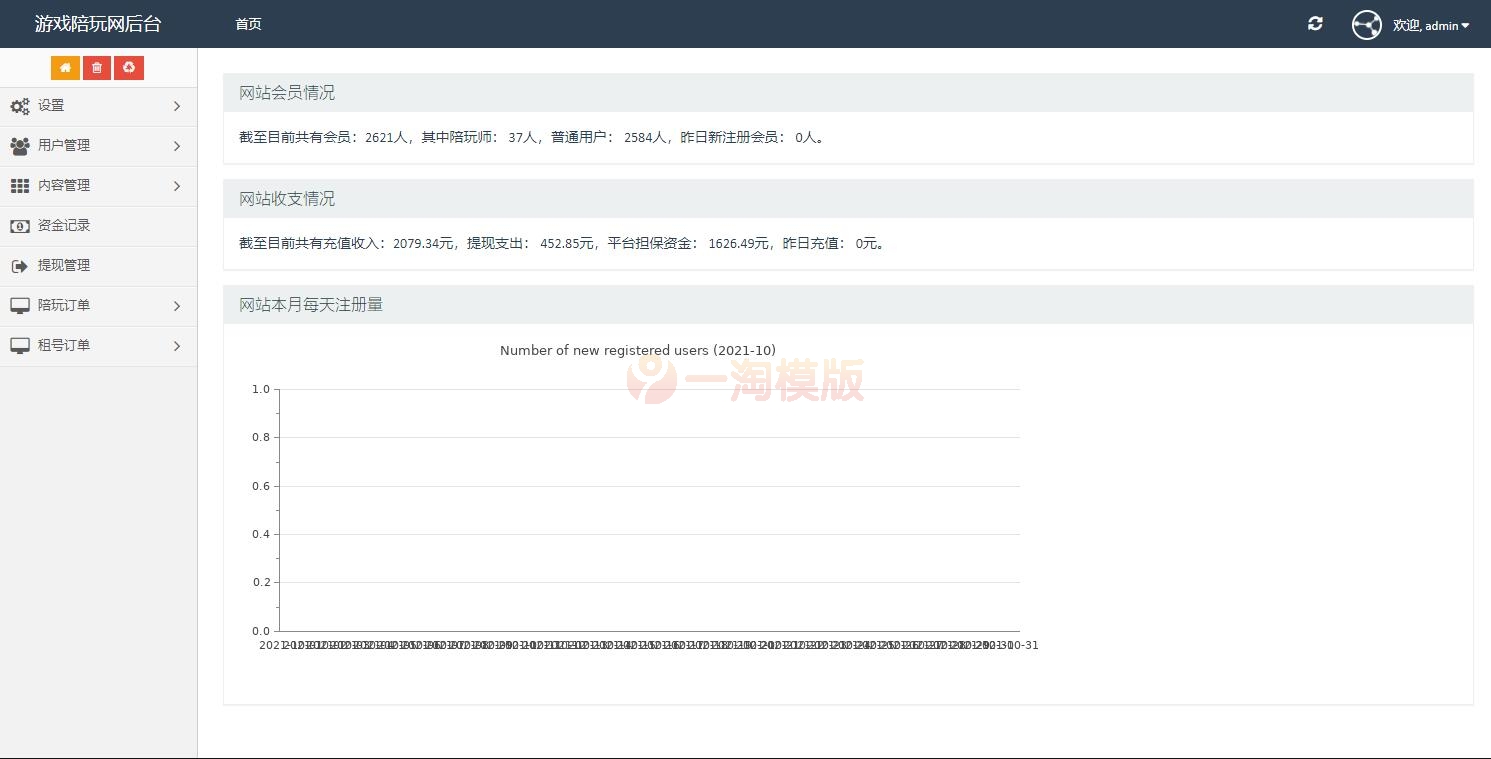Click the red refresh icon beside the trash
Viewport: 1491px width, 759px height.
point(129,67)
